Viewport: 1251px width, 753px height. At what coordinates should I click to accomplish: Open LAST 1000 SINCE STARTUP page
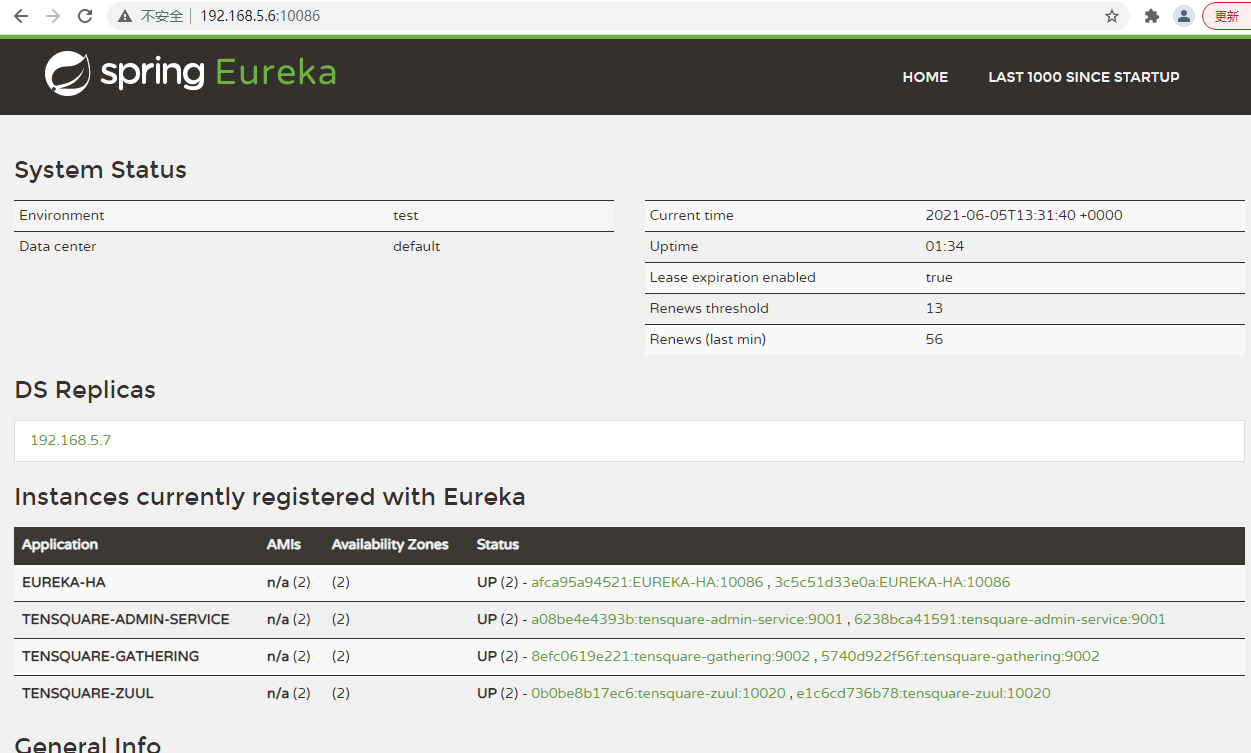coord(1084,77)
